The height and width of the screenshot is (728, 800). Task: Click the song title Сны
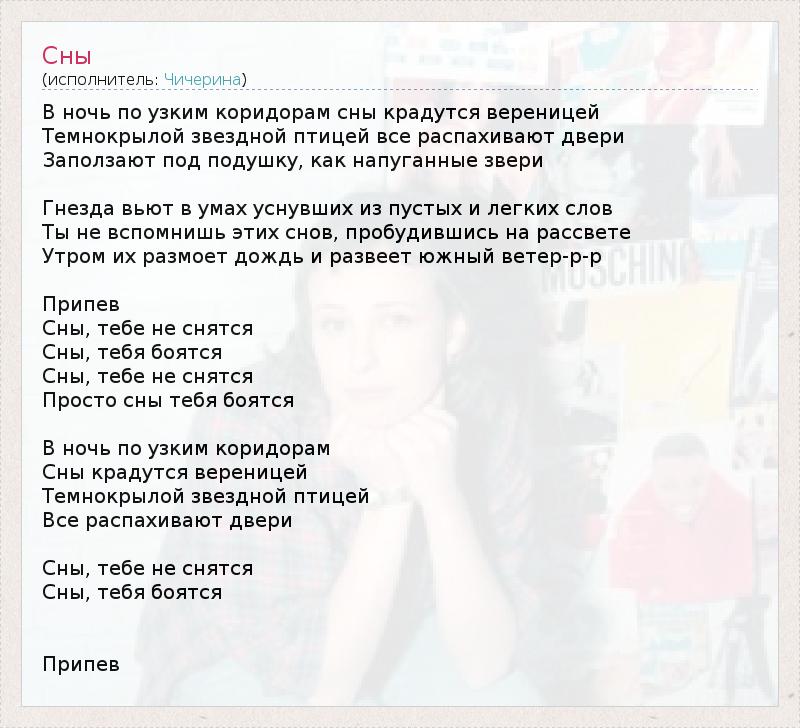[x=67, y=56]
